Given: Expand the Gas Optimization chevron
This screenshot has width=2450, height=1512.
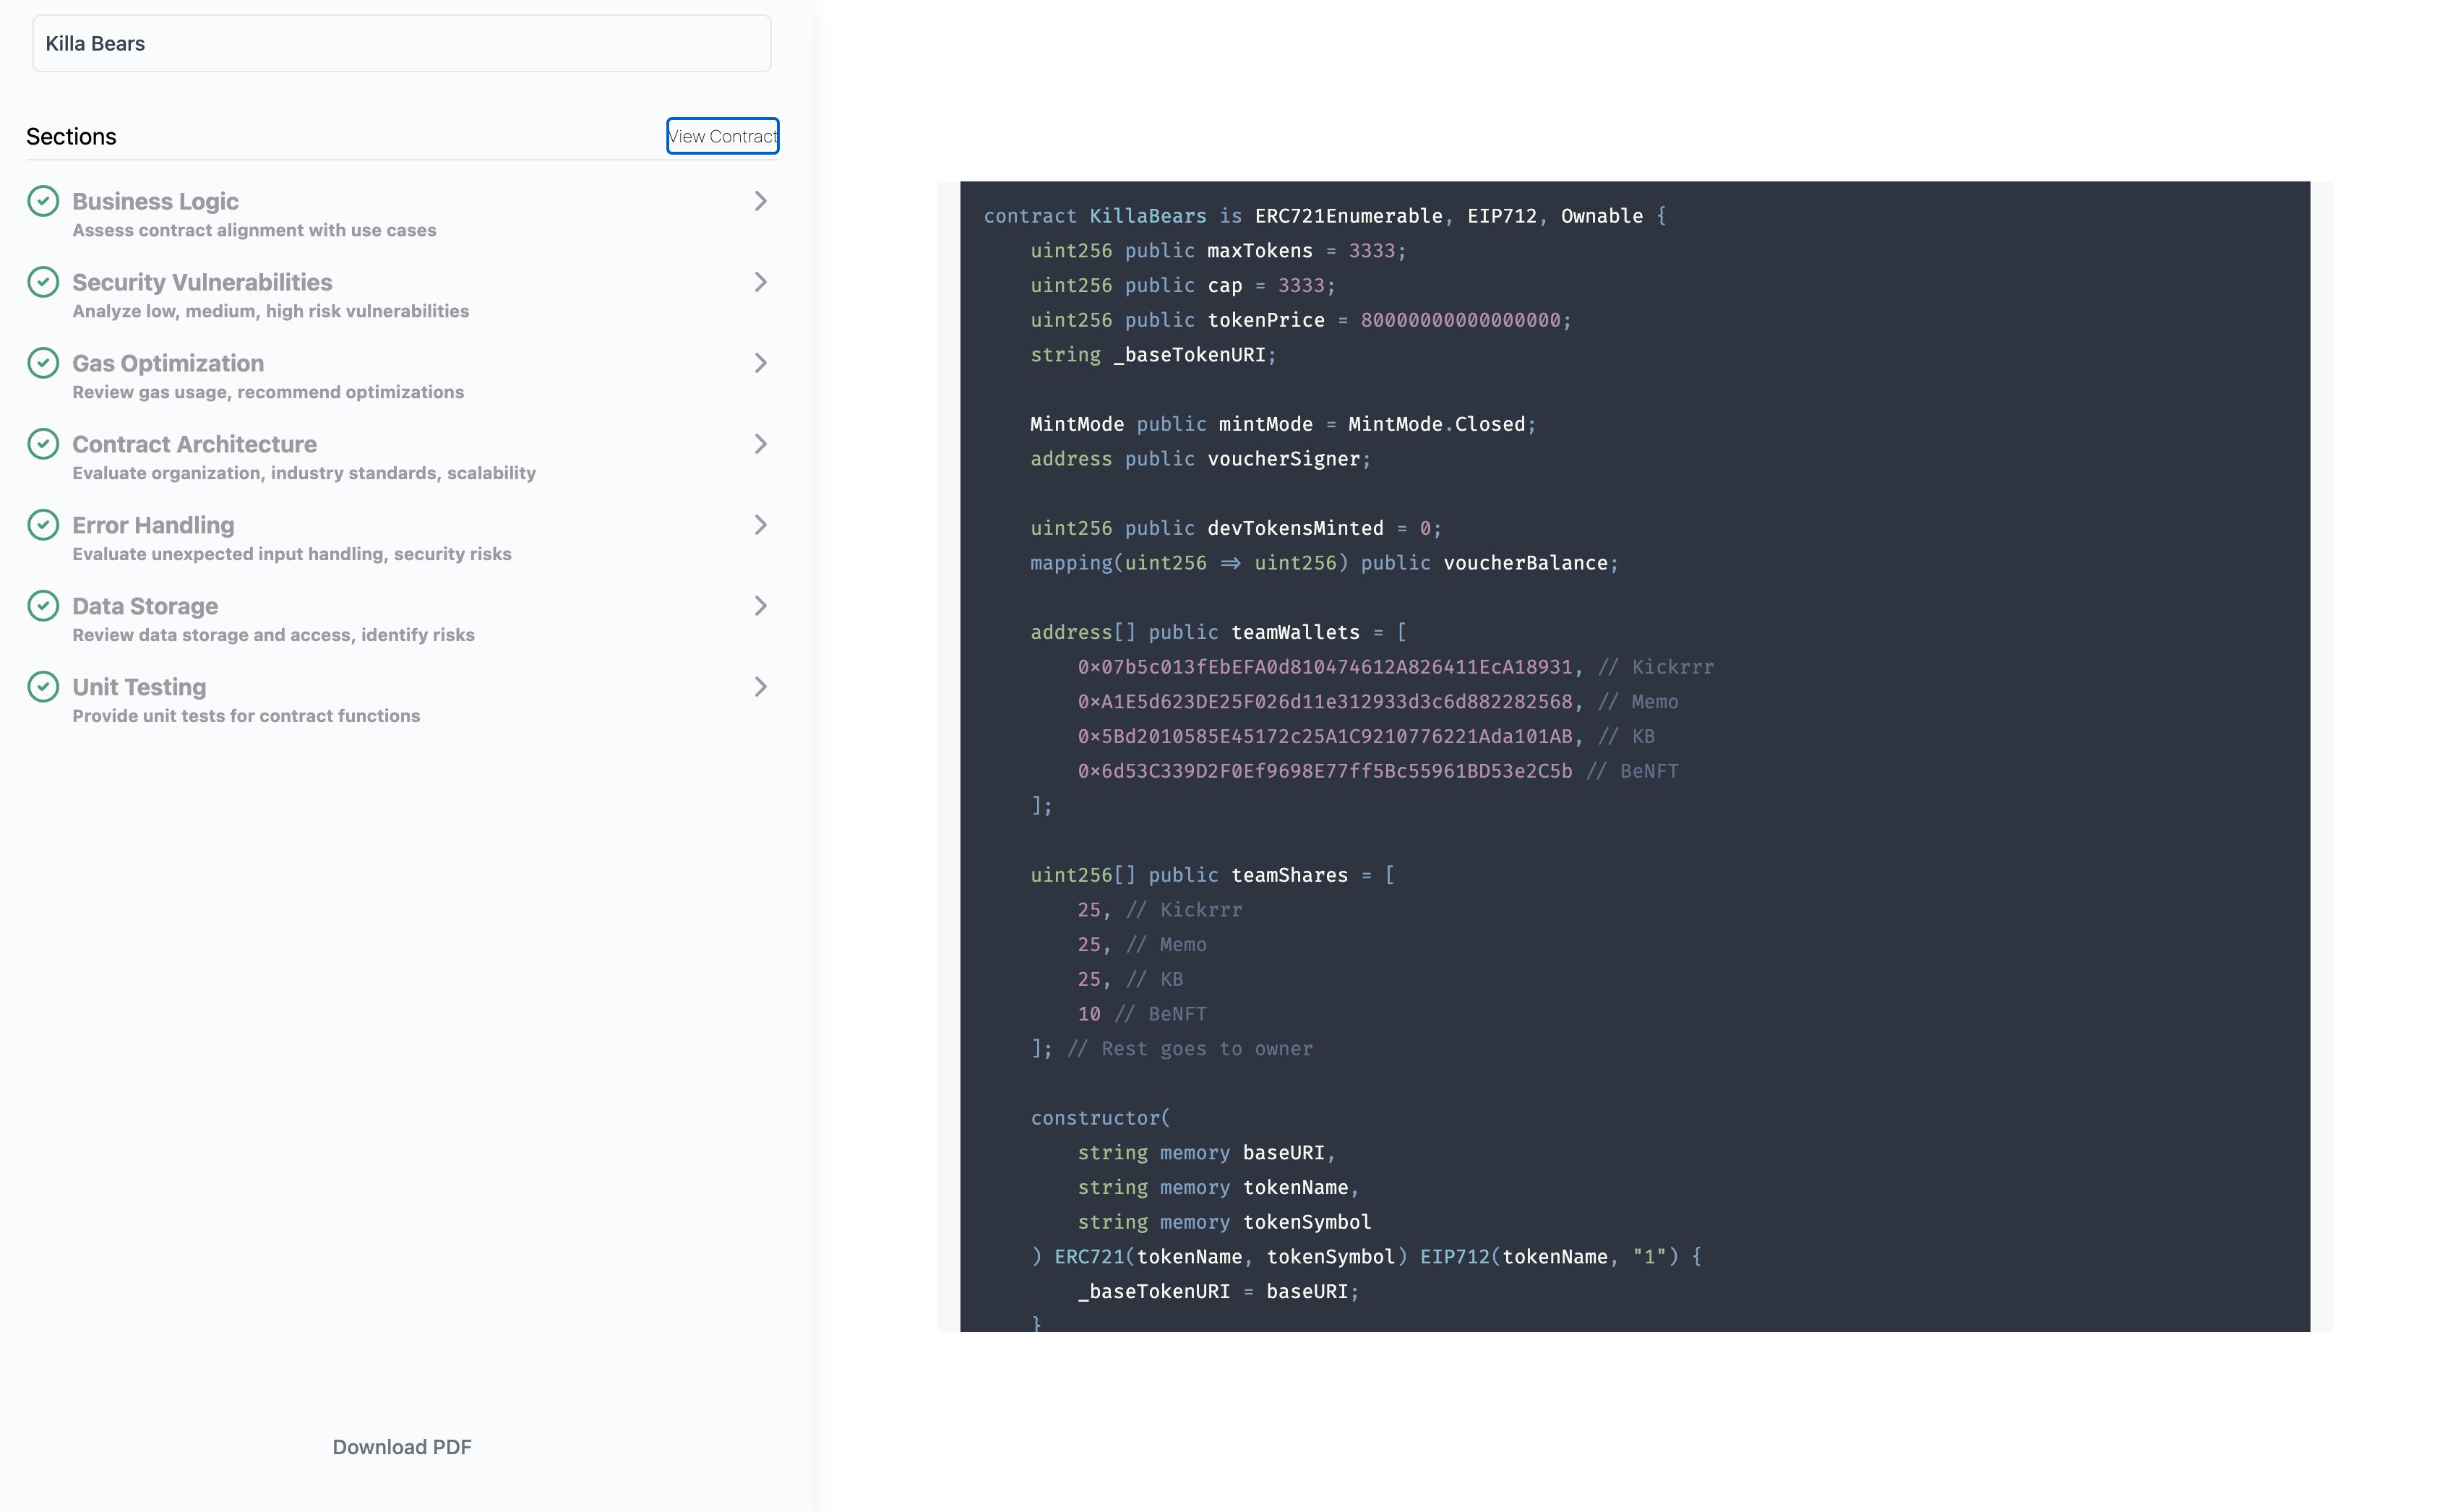Looking at the screenshot, I should tap(761, 363).
